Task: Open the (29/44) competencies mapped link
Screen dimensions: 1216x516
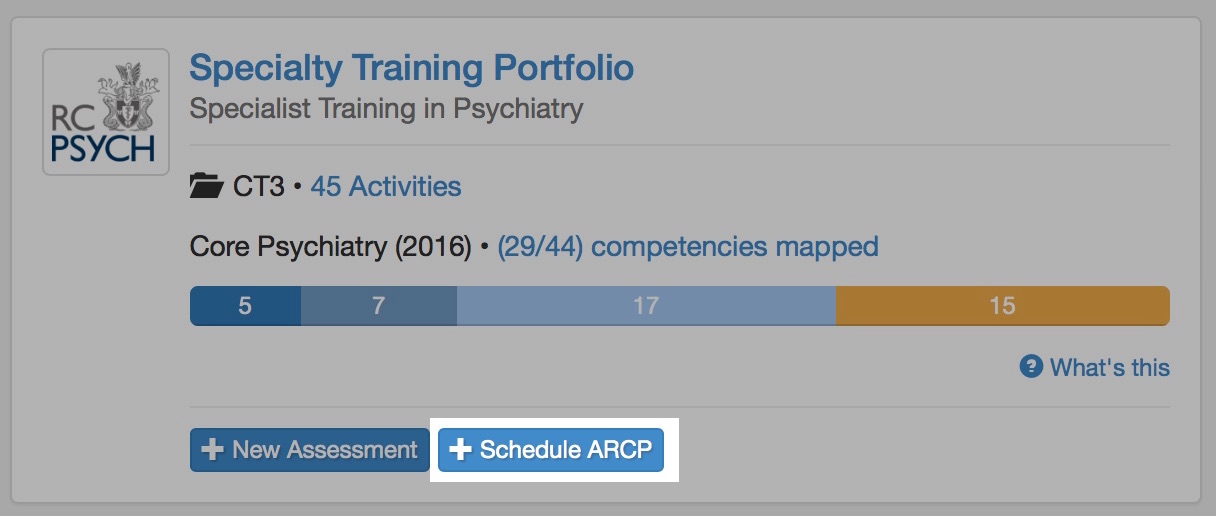Action: point(687,245)
